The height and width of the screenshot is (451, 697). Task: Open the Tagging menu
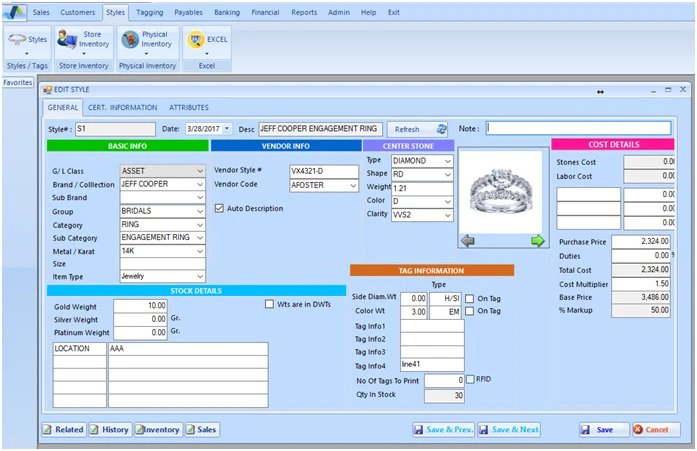click(150, 12)
